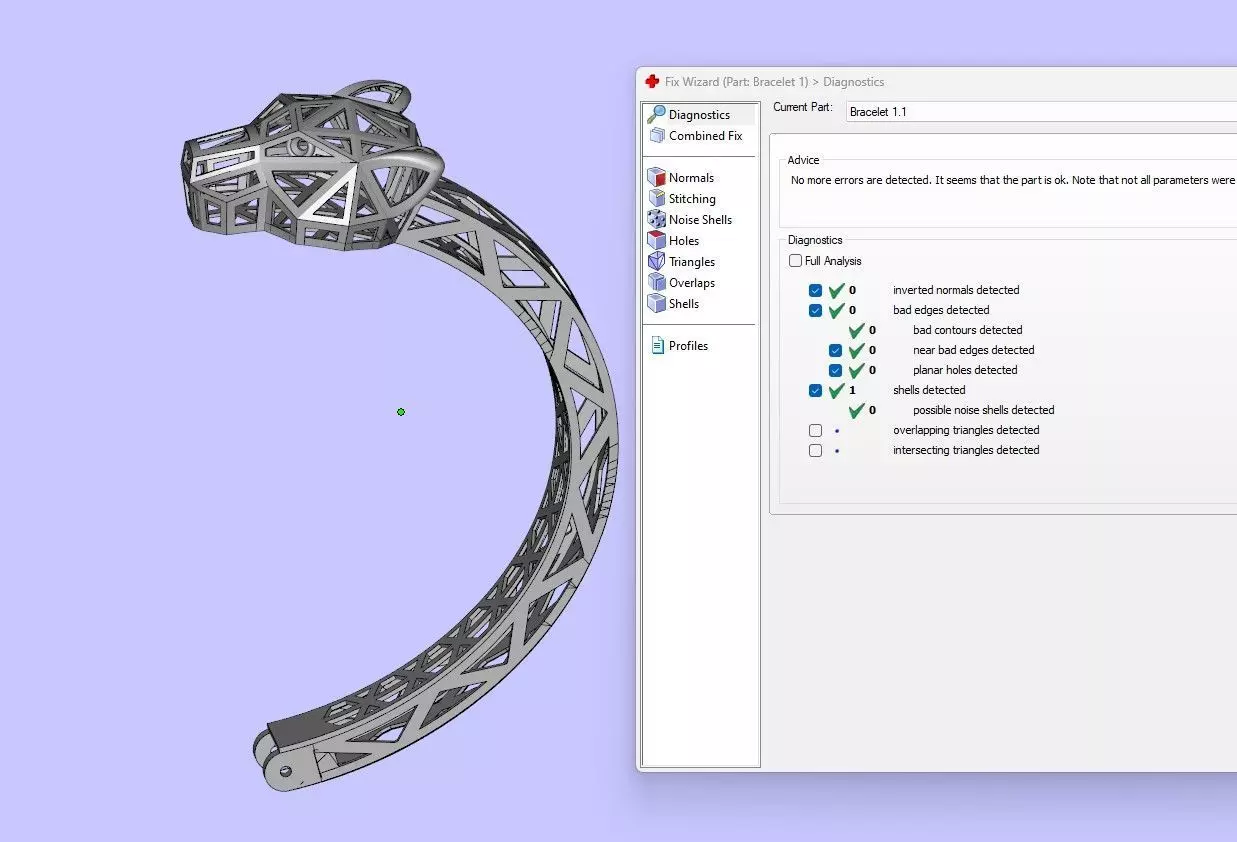The image size is (1237, 842).
Task: Uncheck the near bad edges detected checkbox
Action: pyautogui.click(x=835, y=351)
